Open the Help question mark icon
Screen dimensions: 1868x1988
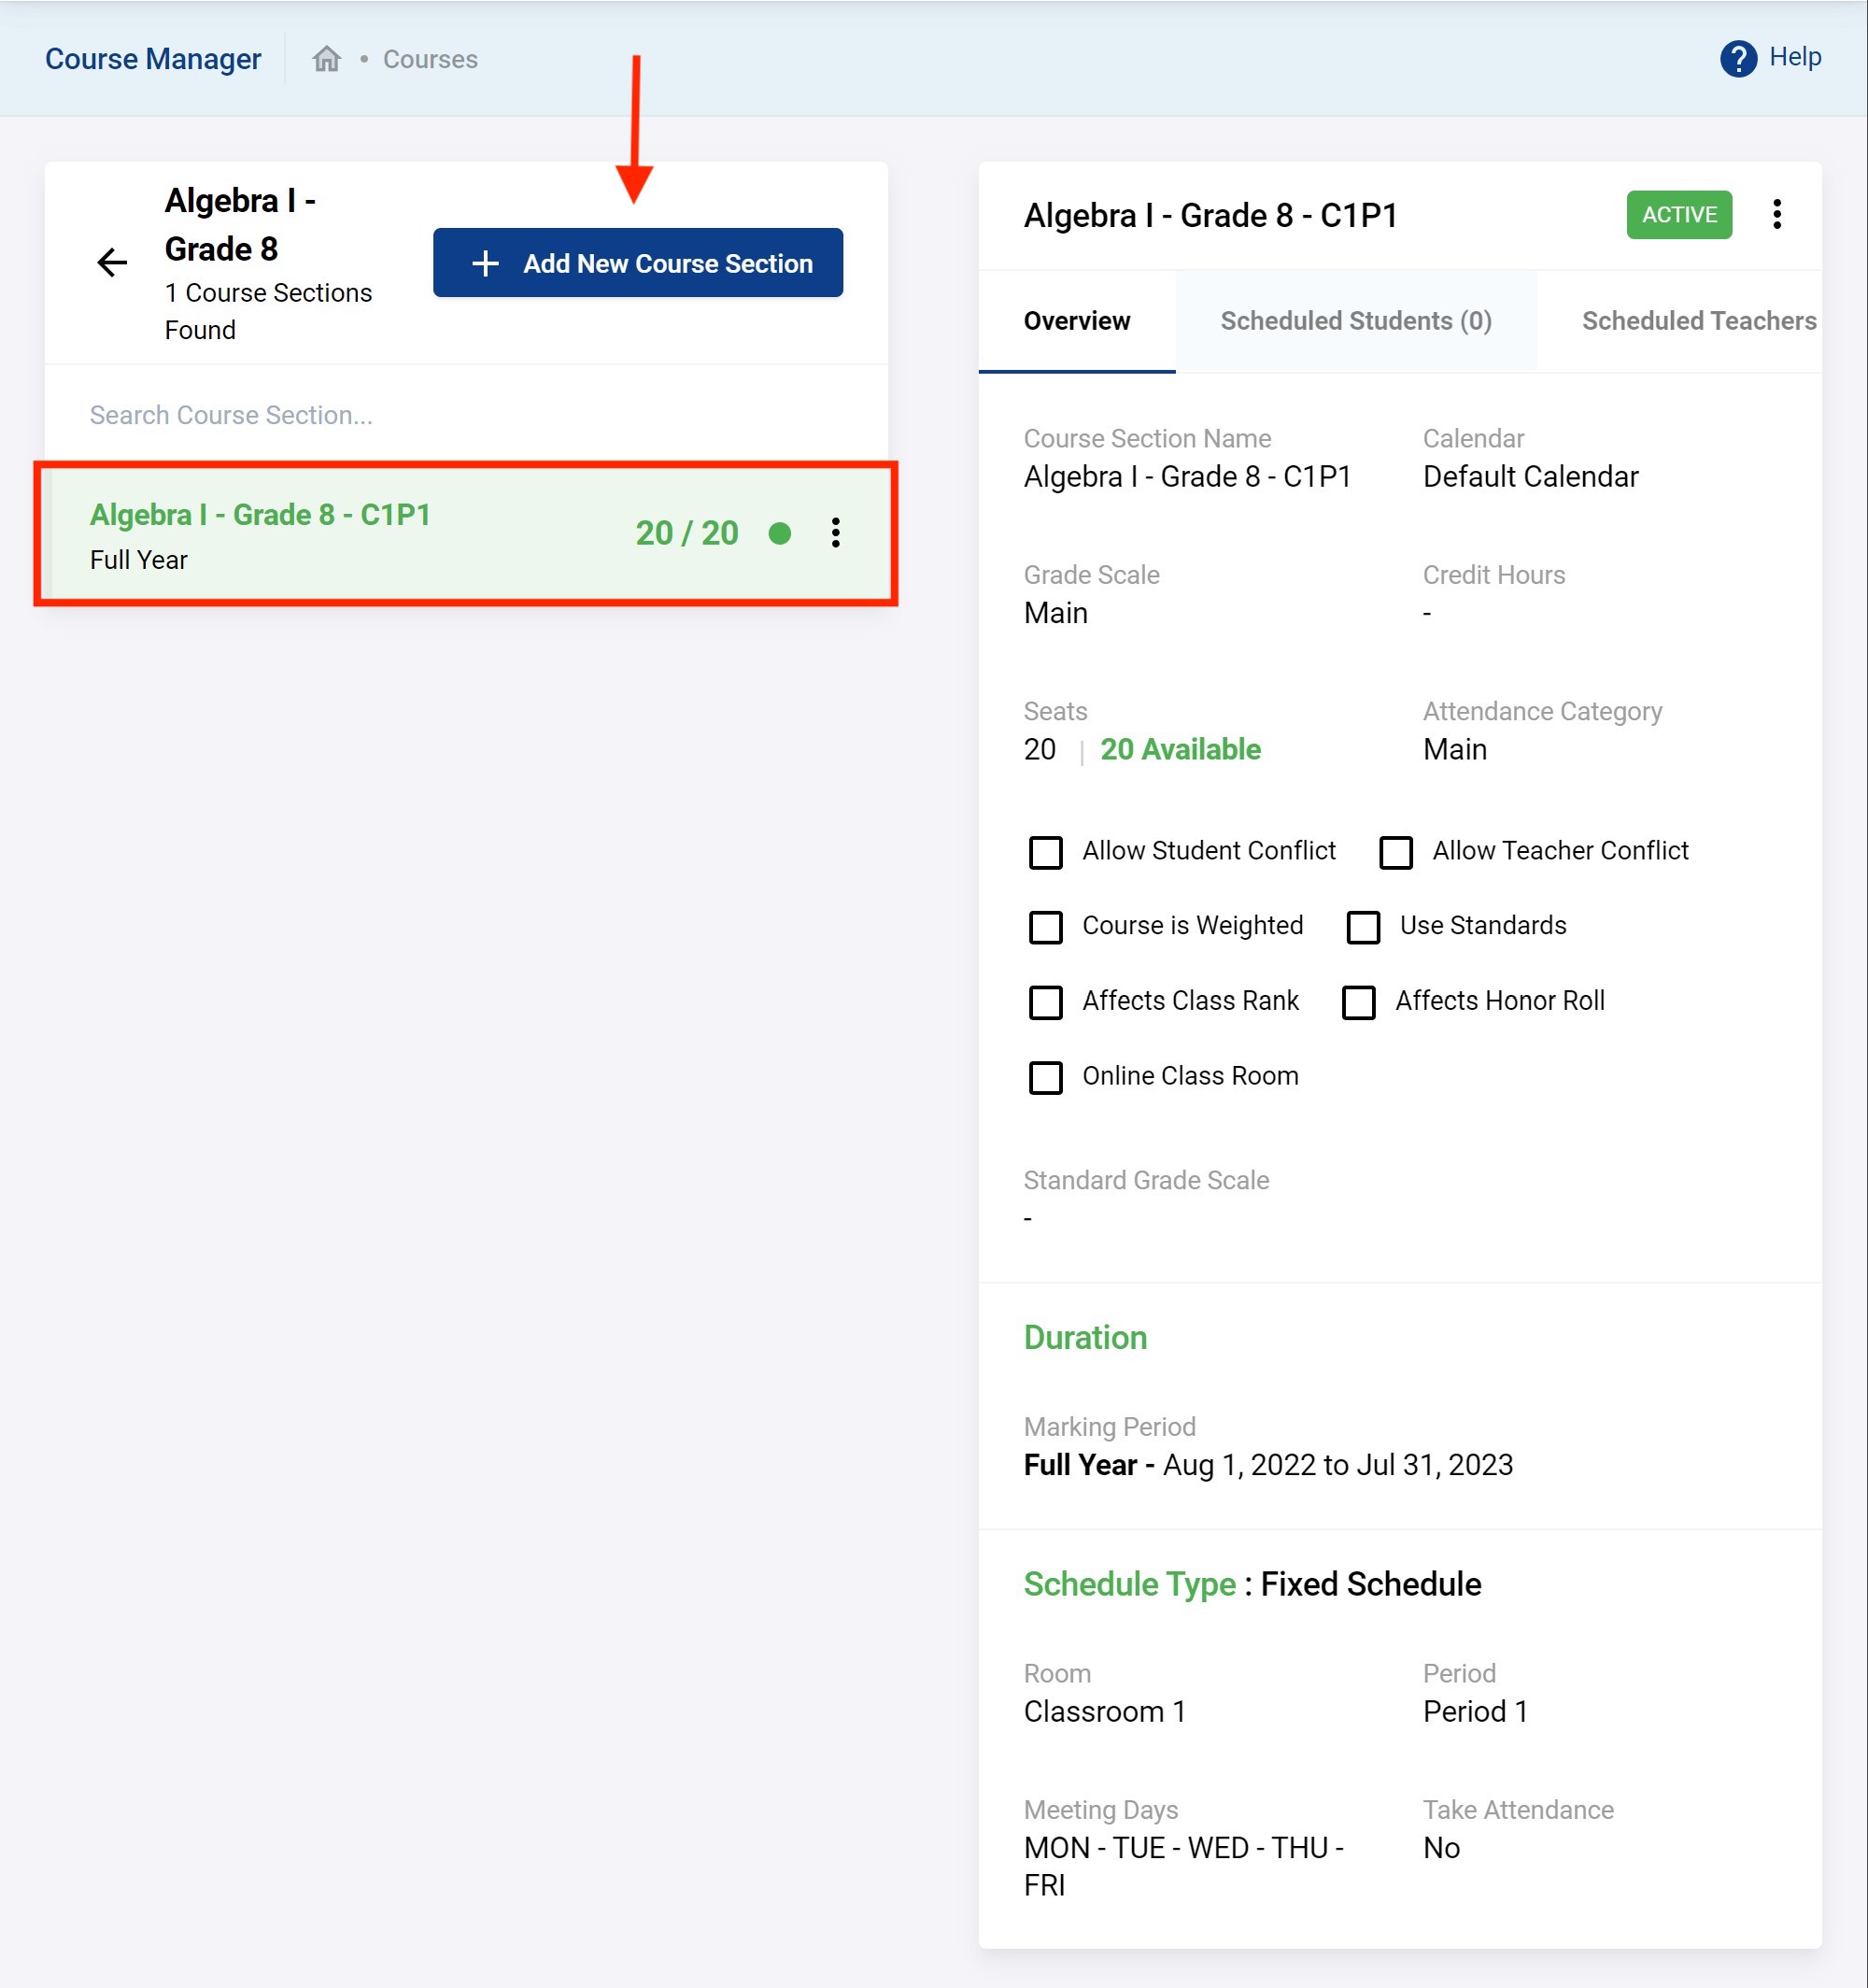click(1738, 58)
